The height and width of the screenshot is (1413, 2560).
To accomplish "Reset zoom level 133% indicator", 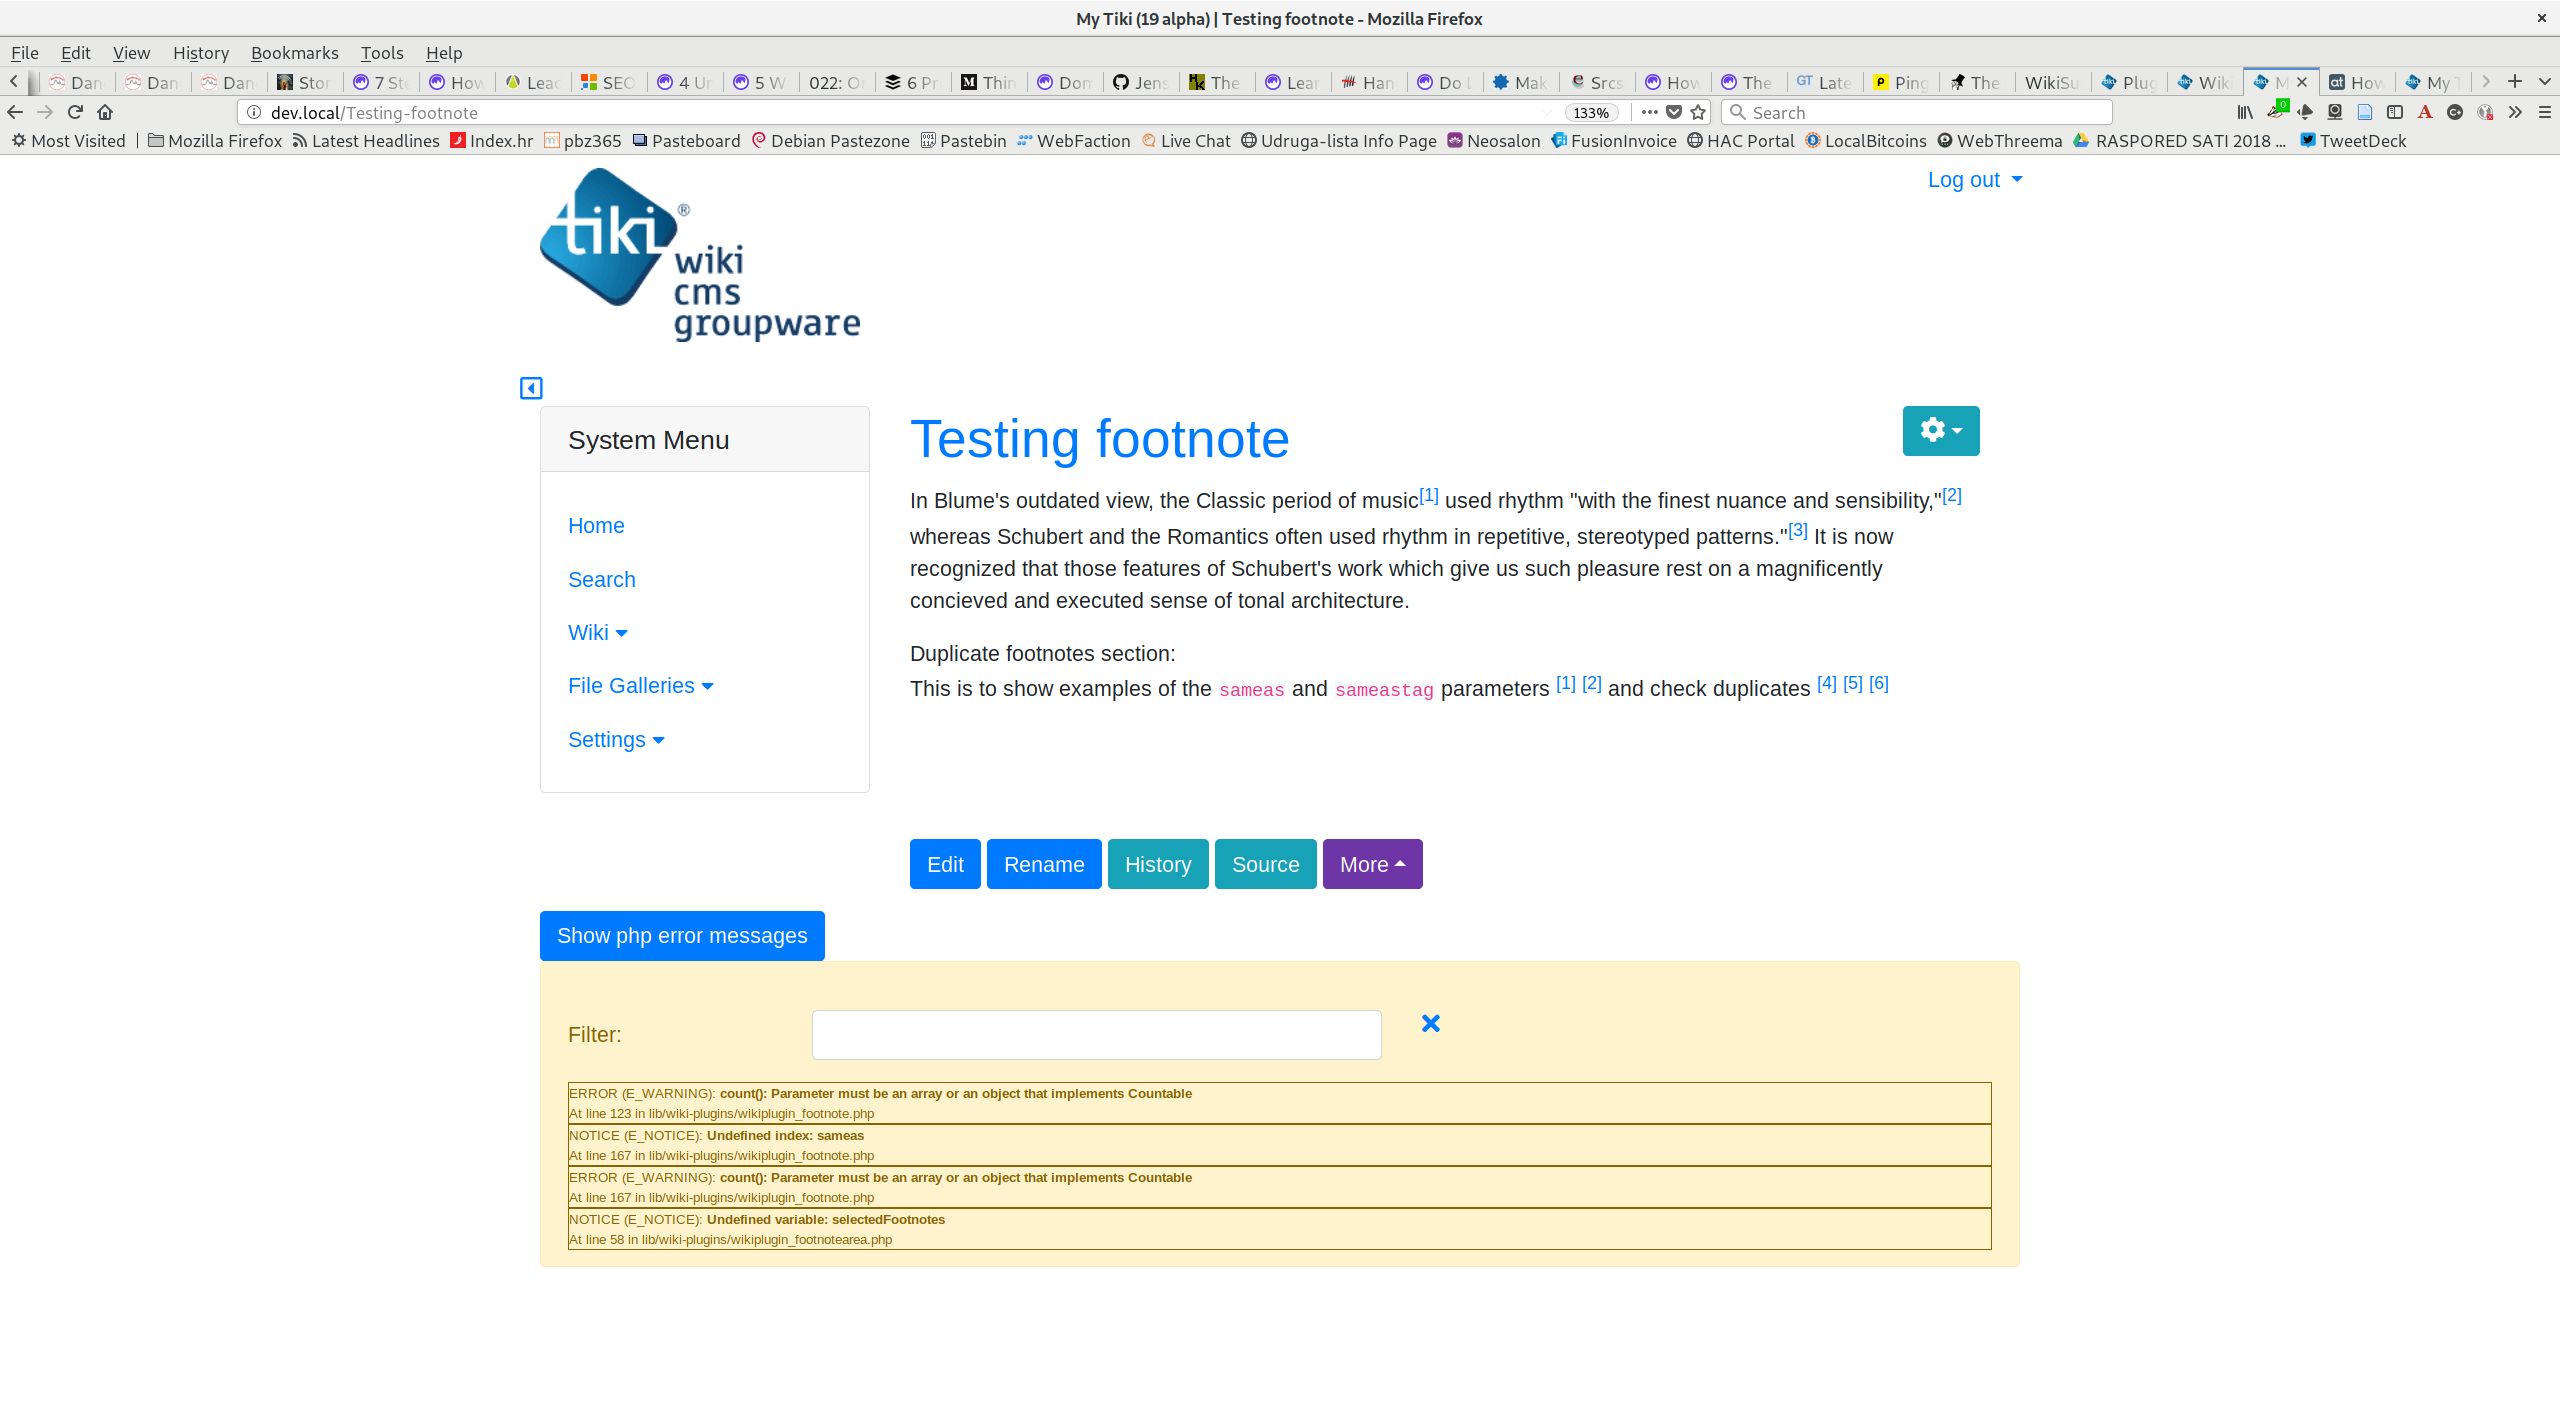I will (1591, 113).
